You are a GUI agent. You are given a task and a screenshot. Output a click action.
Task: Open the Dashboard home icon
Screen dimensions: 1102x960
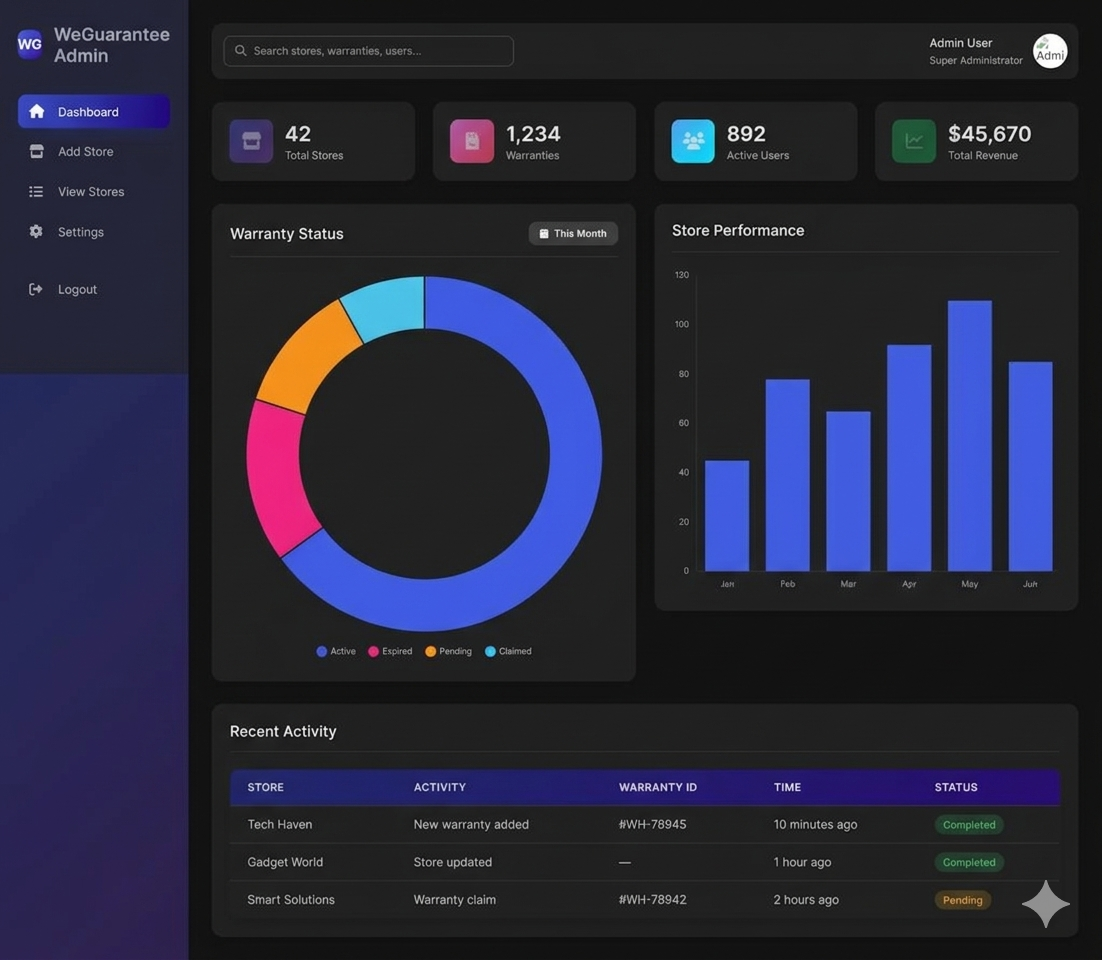click(37, 112)
